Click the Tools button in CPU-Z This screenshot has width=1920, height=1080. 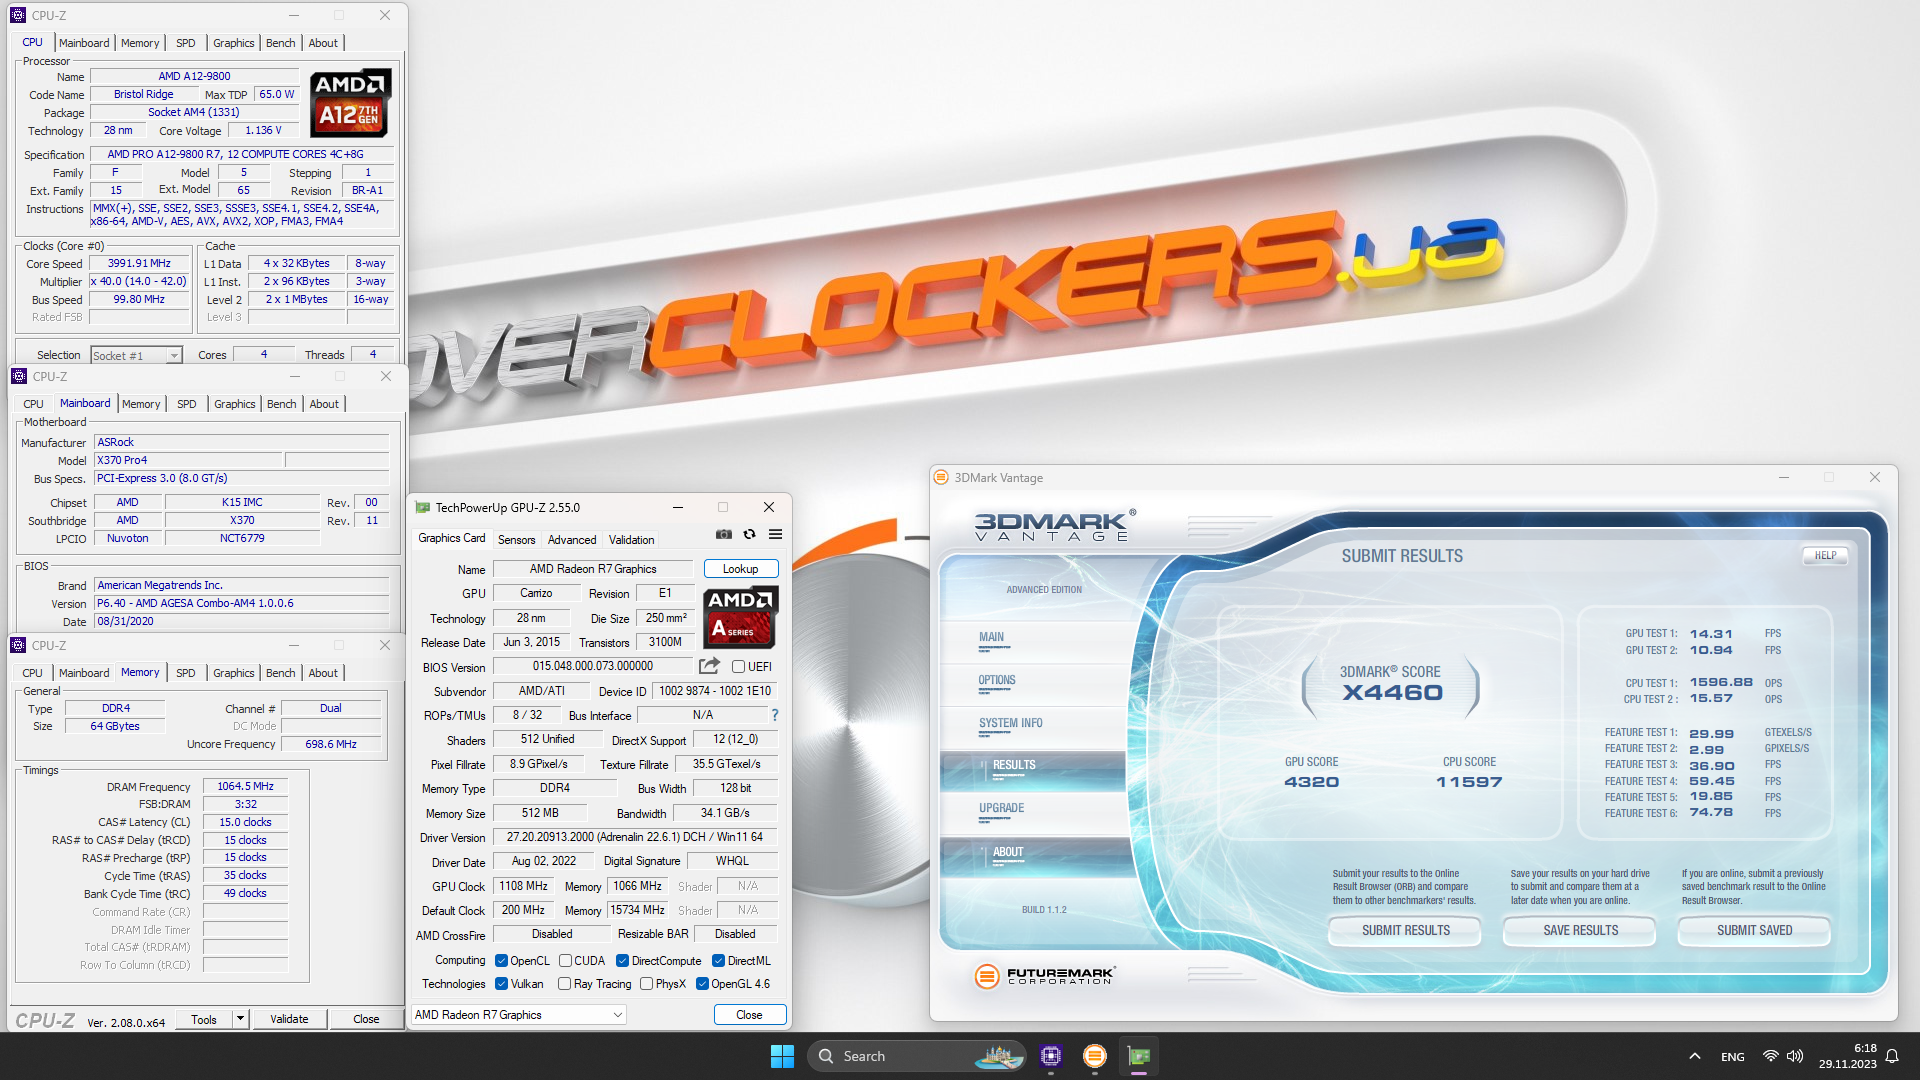pyautogui.click(x=204, y=1019)
